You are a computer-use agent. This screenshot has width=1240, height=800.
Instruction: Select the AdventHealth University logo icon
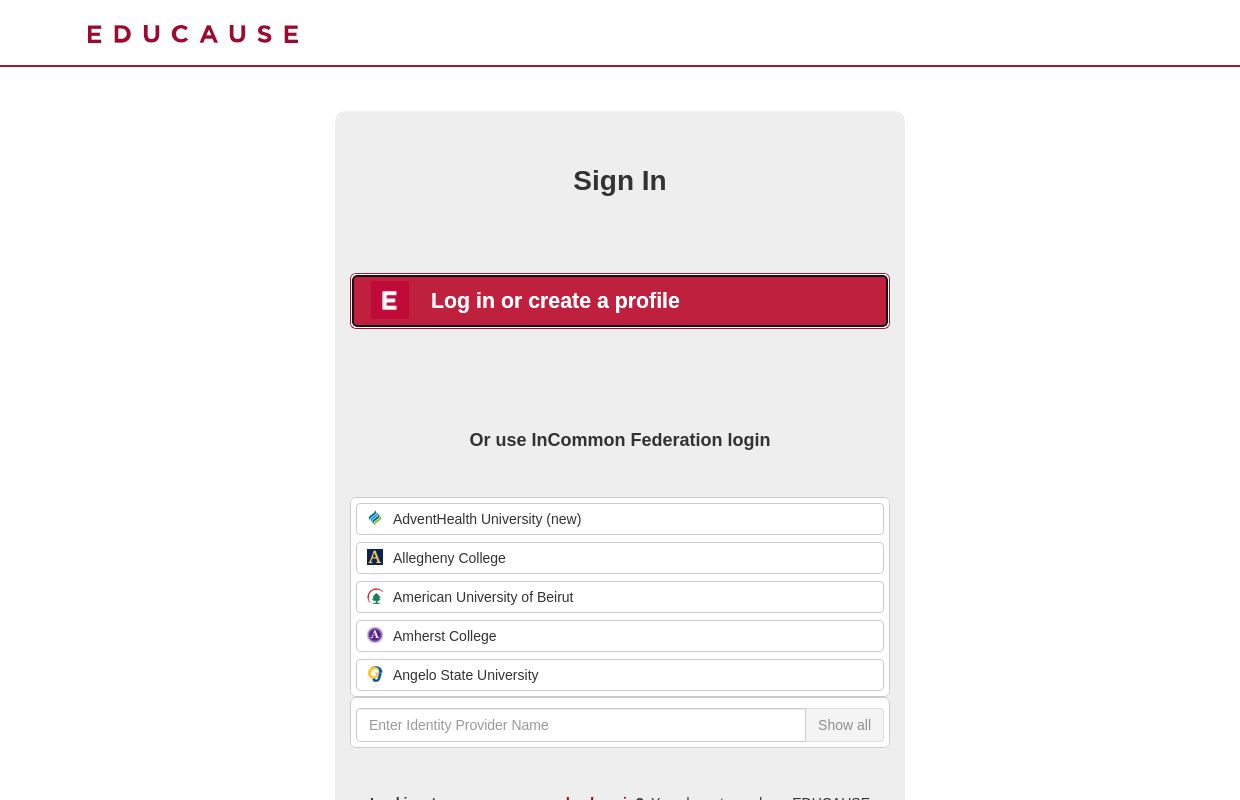(x=375, y=518)
